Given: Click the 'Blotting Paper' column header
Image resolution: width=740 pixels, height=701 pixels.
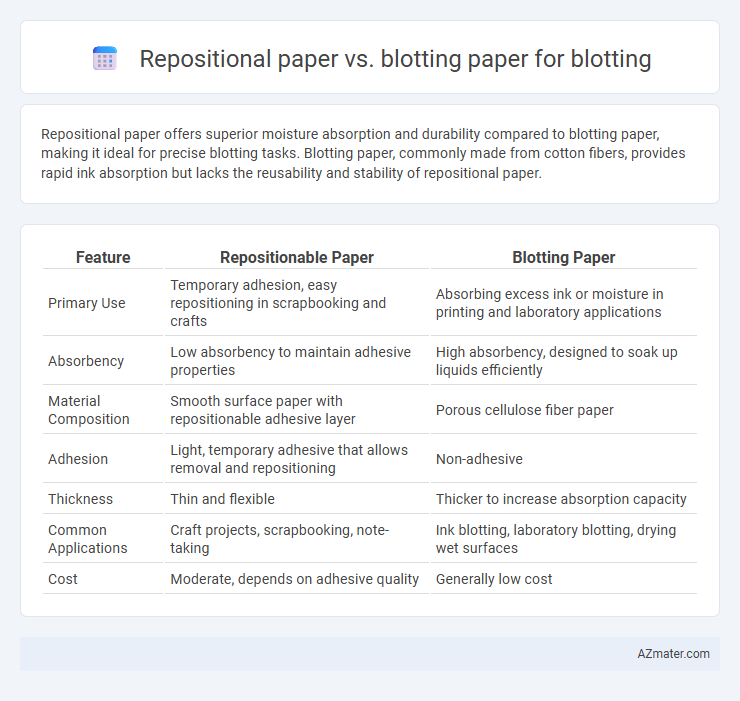Looking at the screenshot, I should tap(563, 257).
